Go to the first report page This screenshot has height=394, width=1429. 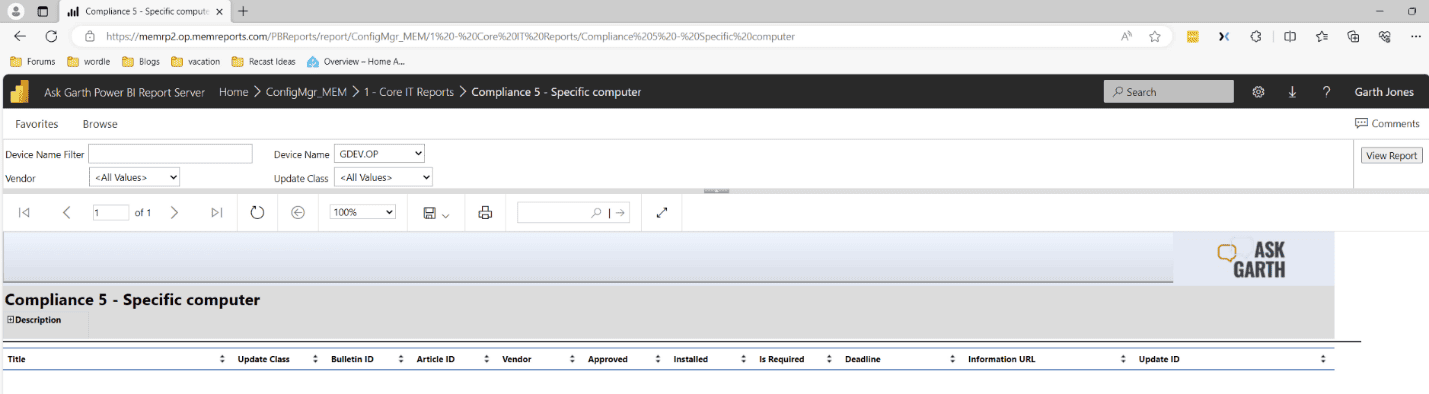(x=24, y=212)
